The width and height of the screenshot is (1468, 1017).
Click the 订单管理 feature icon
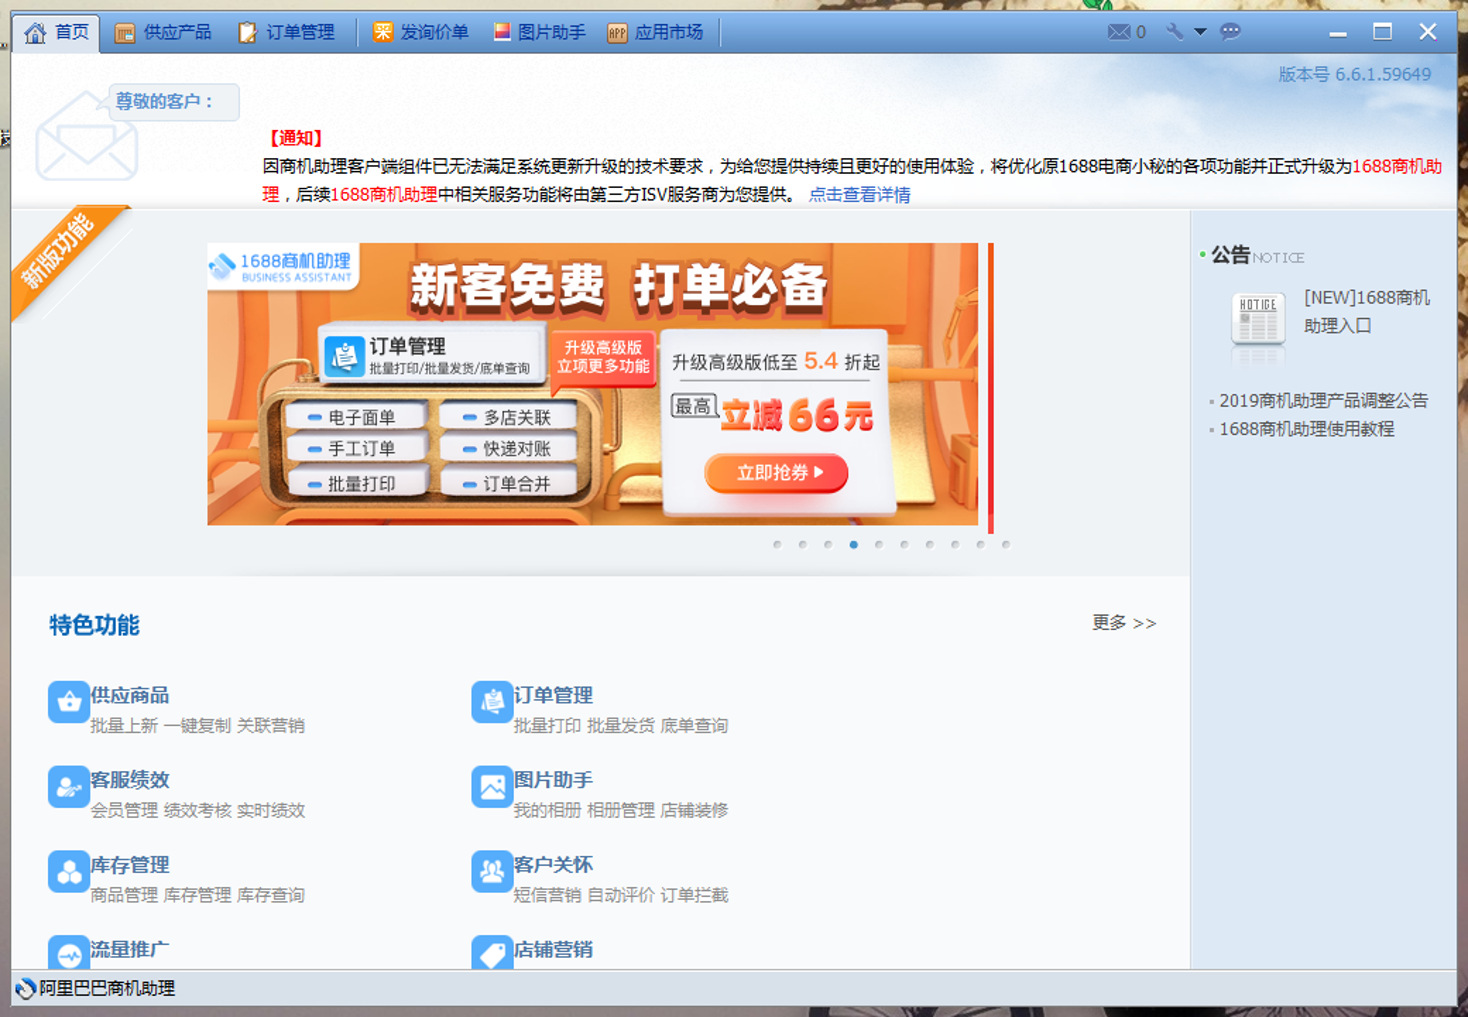point(491,701)
